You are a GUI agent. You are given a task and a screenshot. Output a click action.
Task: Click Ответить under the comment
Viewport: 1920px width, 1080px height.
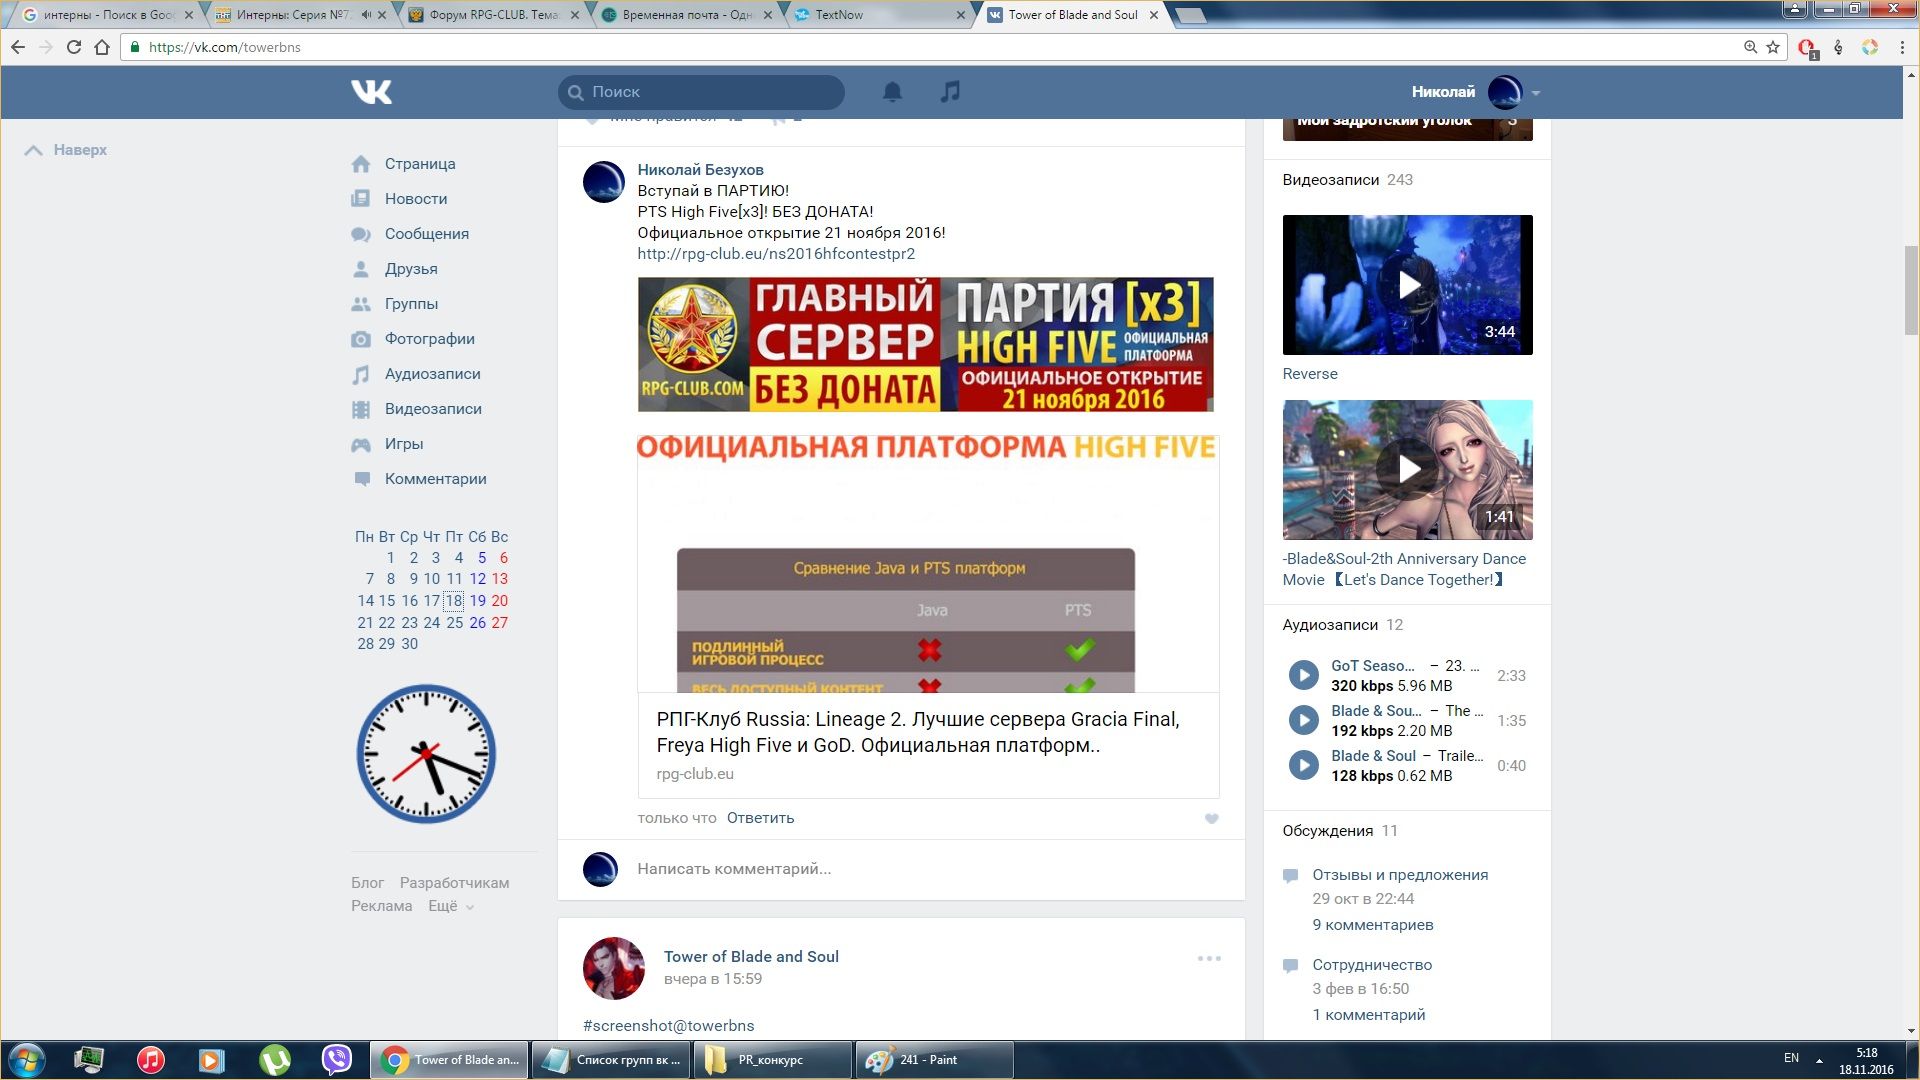(760, 818)
